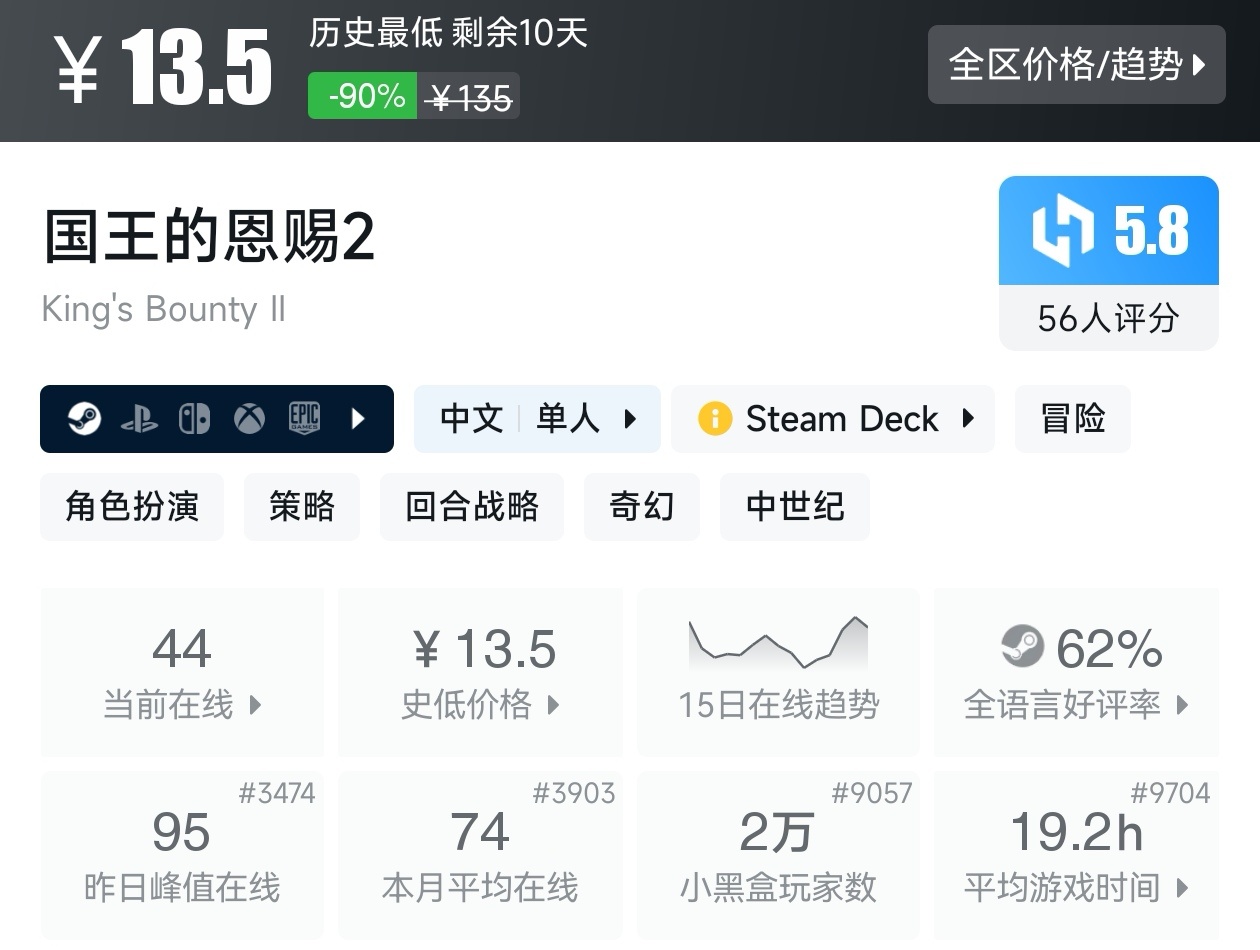Tap the Xiaoheihe logo in the 5.8 score badge
Screen dimensions: 1260x950
1064,231
